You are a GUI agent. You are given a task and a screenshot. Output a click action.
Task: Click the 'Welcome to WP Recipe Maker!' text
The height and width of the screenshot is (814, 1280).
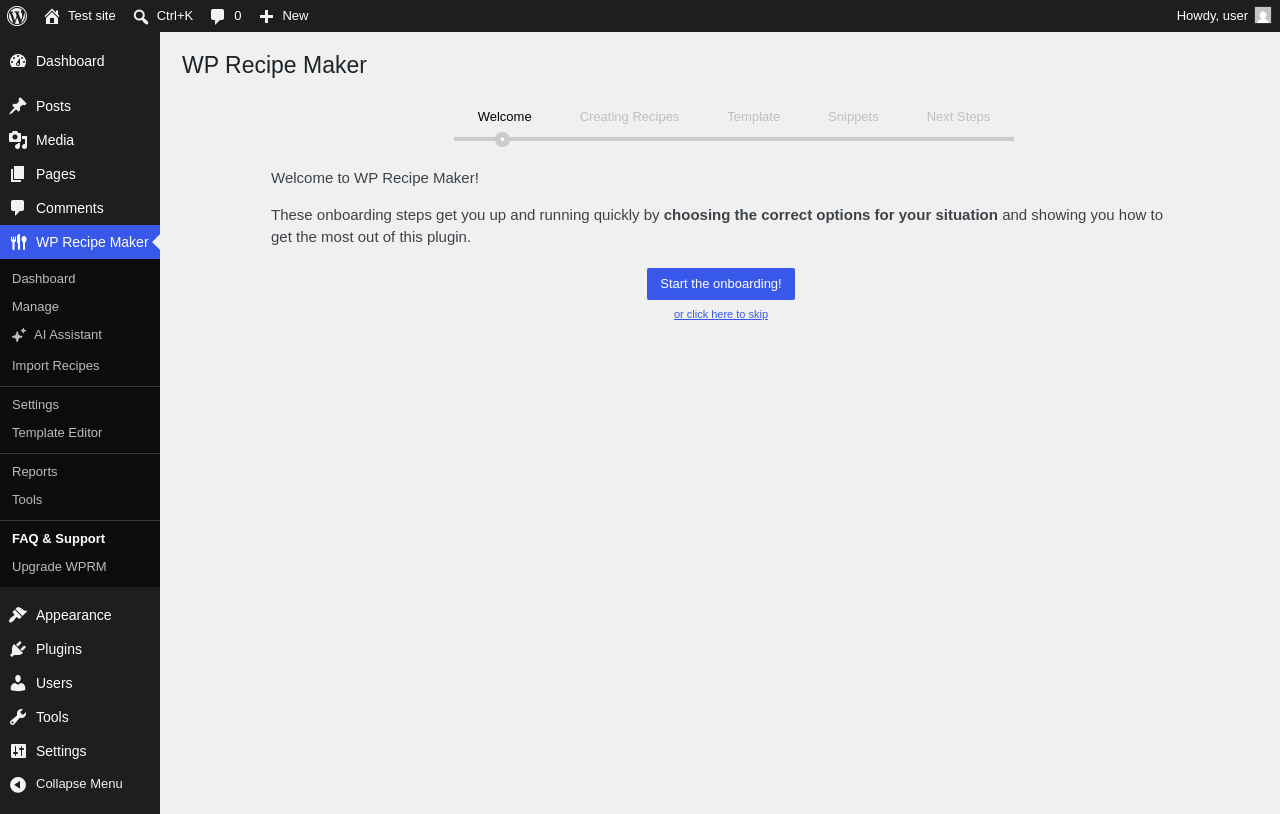point(375,178)
